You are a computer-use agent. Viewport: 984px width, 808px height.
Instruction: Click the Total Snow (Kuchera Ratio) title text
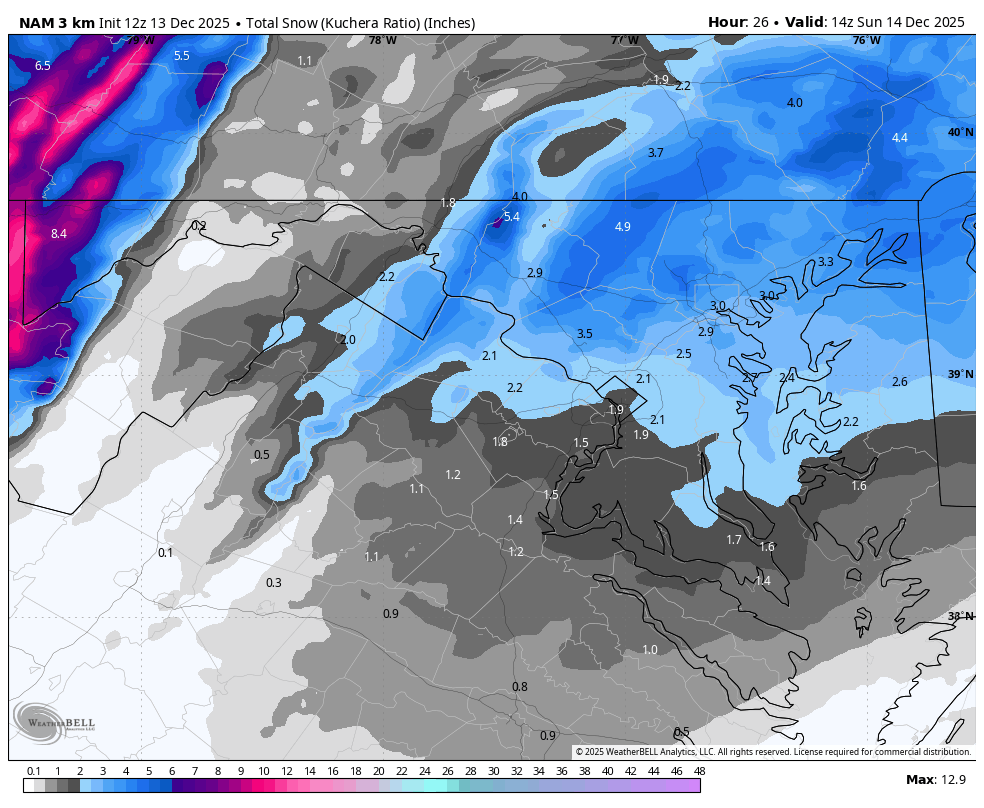367,23
